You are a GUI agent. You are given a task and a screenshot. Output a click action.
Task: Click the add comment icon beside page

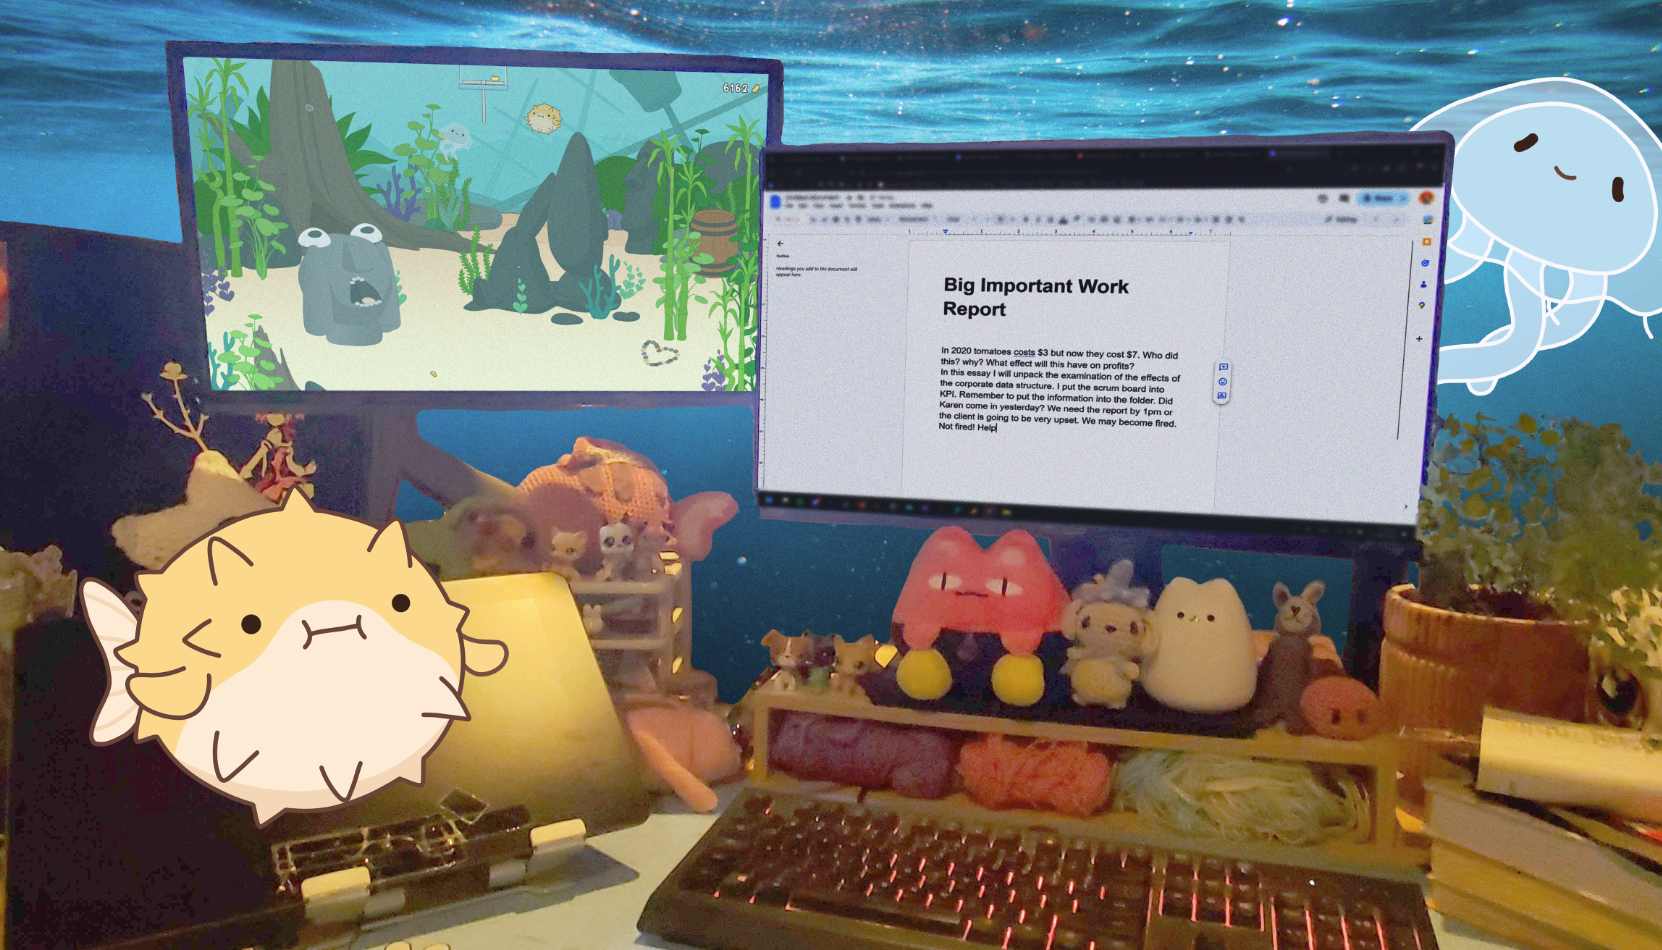(x=1223, y=368)
